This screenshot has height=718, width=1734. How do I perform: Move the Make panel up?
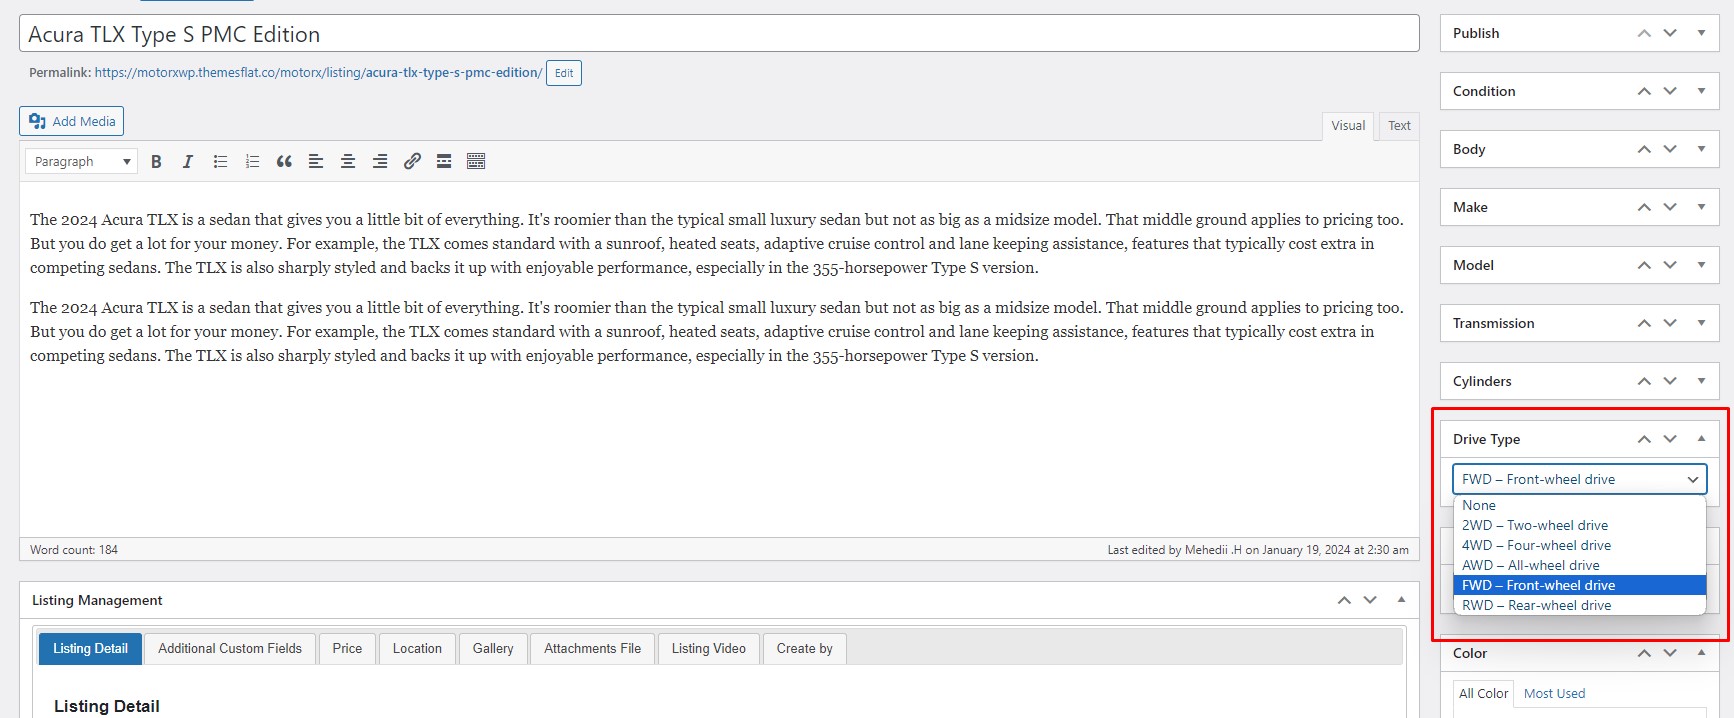1644,207
